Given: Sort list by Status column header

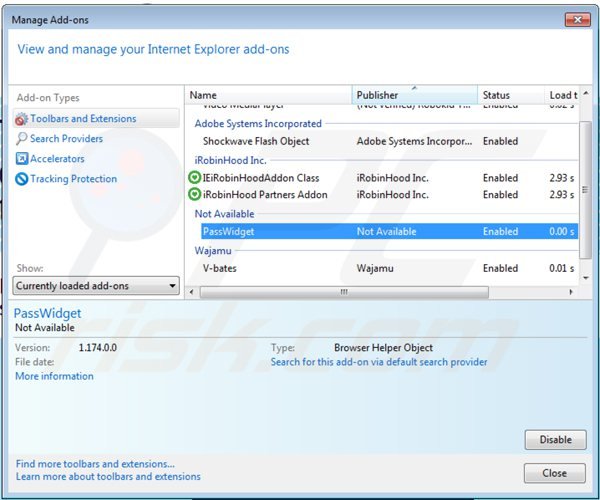Looking at the screenshot, I should (x=511, y=95).
